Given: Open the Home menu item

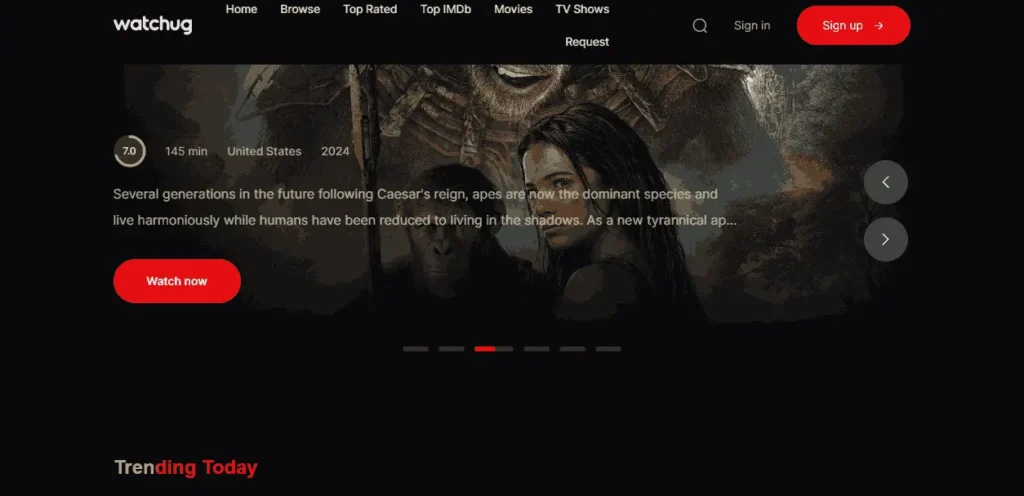Looking at the screenshot, I should (242, 9).
